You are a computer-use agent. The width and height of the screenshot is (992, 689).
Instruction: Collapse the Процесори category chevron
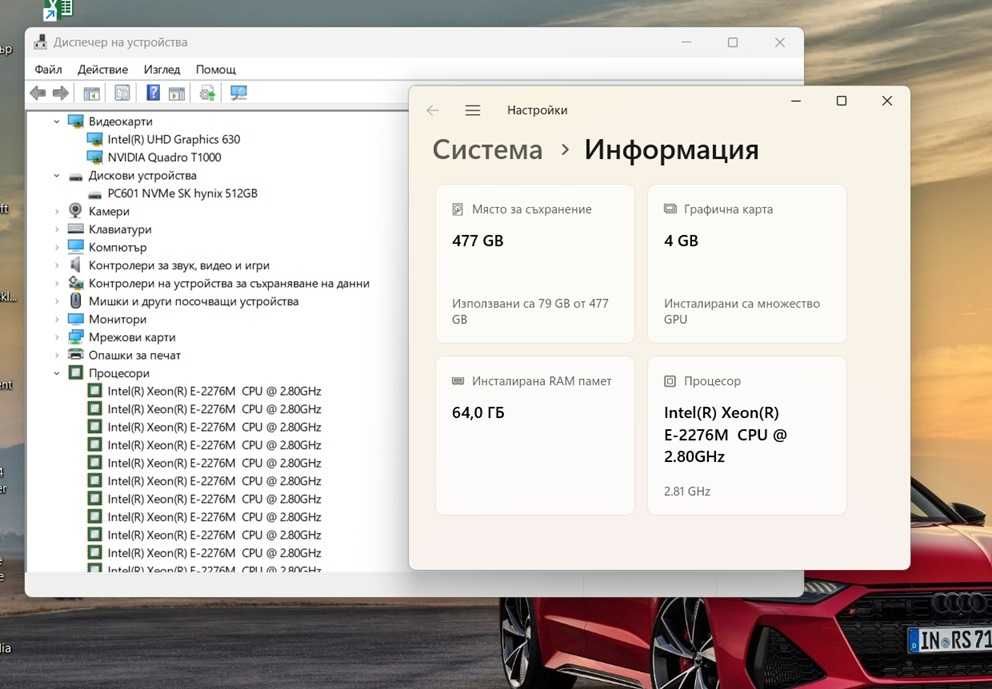tap(57, 373)
